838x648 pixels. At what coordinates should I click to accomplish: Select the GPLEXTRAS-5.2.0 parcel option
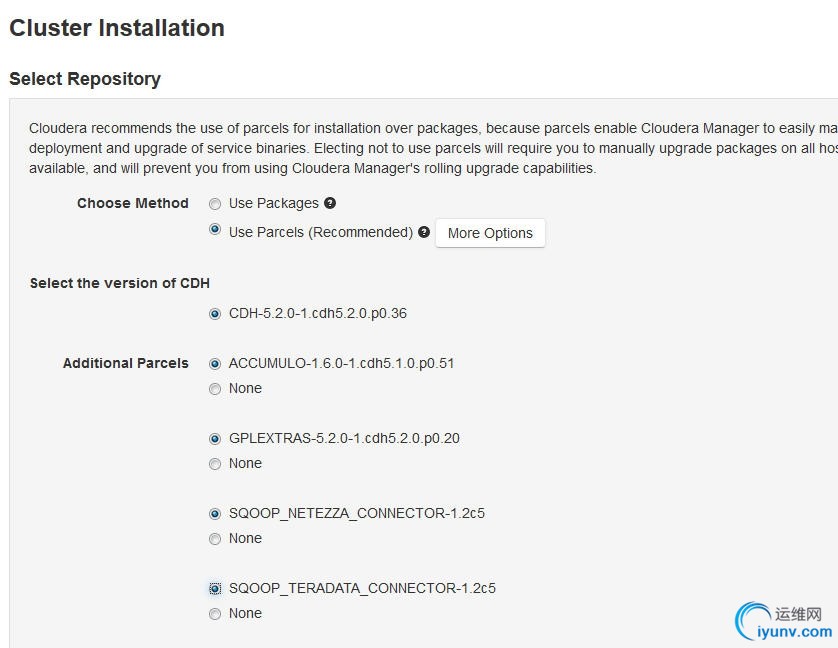[x=215, y=439]
